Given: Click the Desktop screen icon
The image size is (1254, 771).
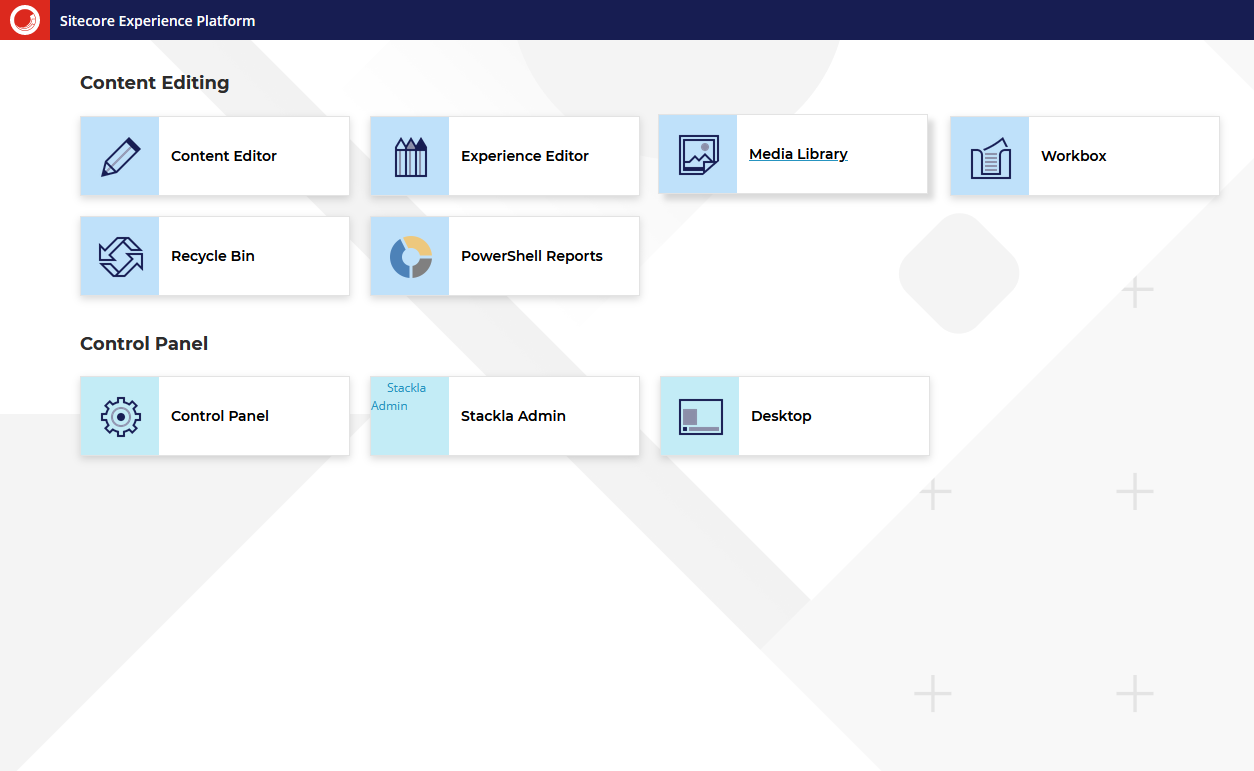Looking at the screenshot, I should click(x=700, y=417).
